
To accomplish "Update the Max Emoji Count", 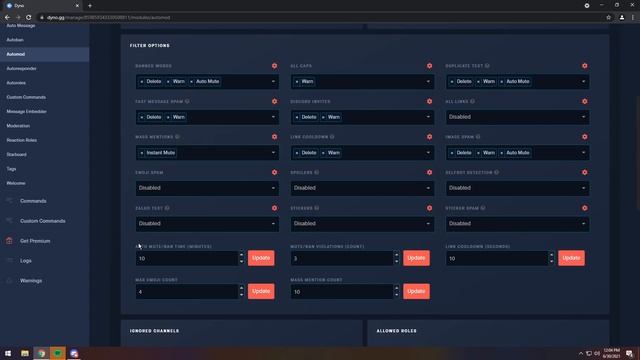I will coord(261,291).
